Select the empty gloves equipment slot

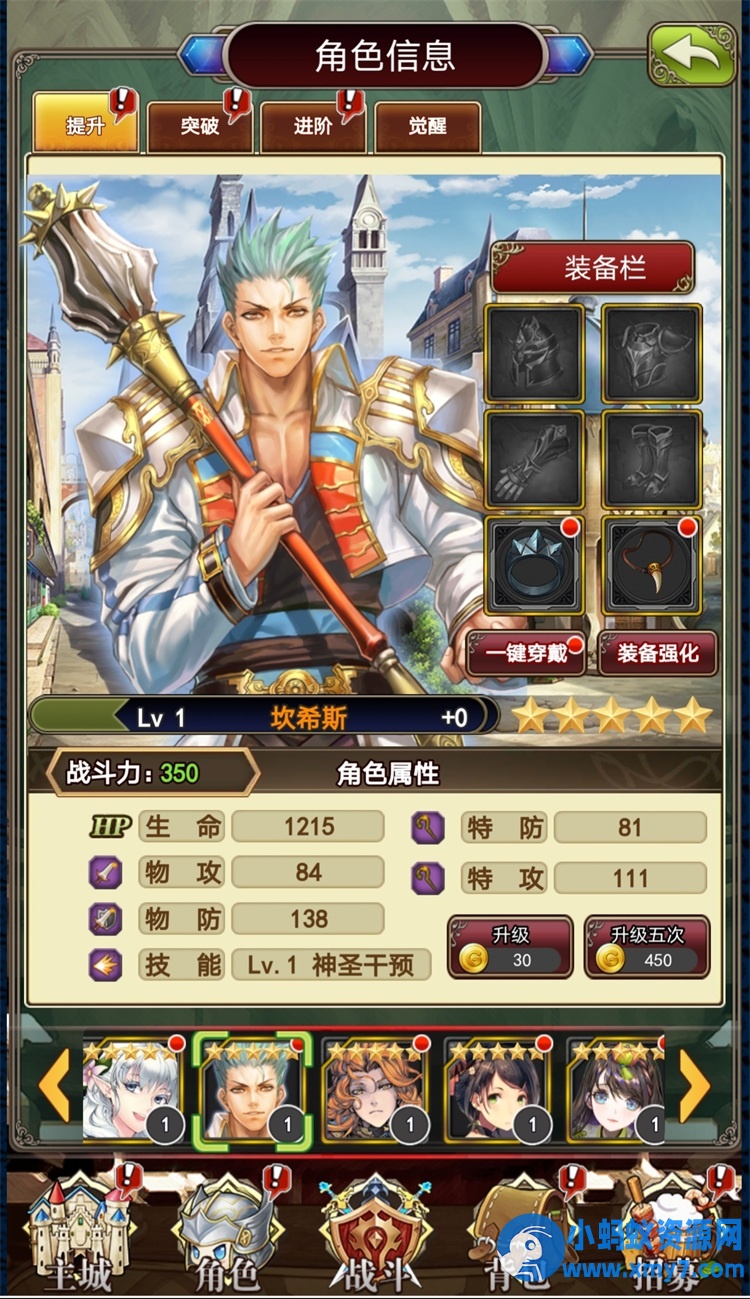(x=535, y=459)
